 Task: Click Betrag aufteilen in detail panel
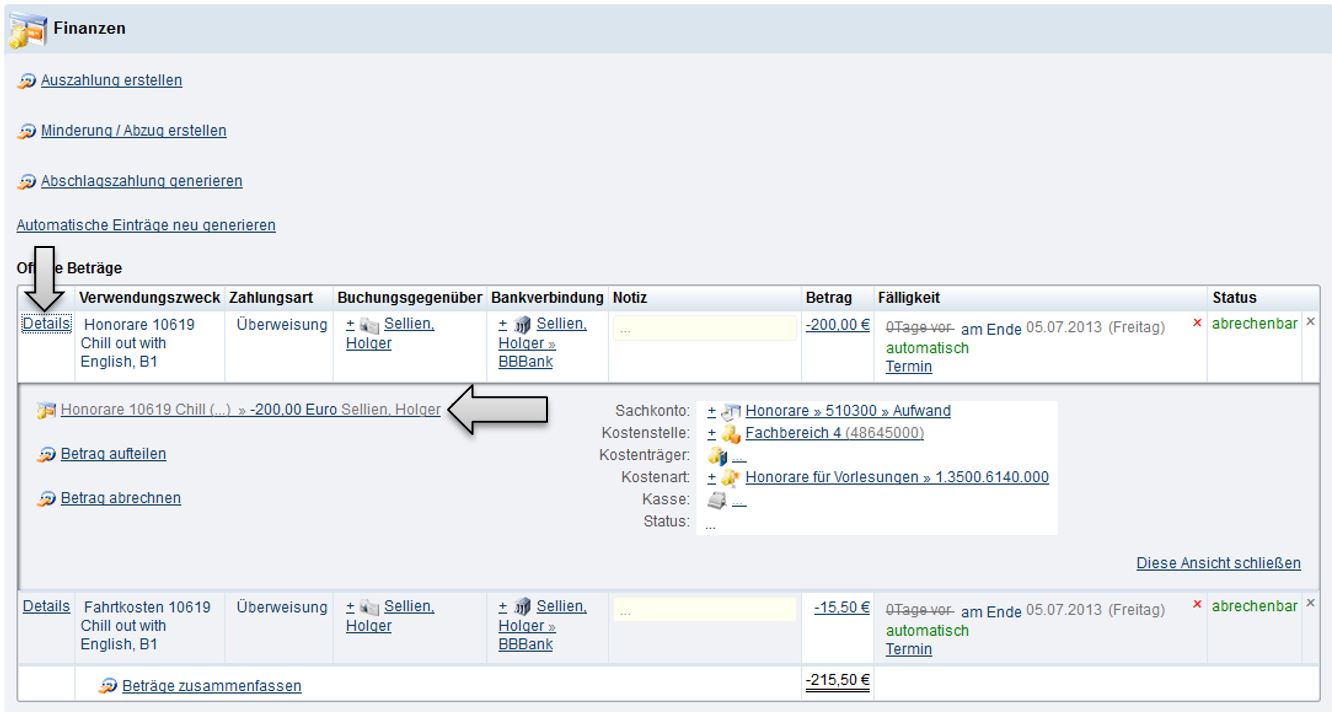tap(113, 454)
